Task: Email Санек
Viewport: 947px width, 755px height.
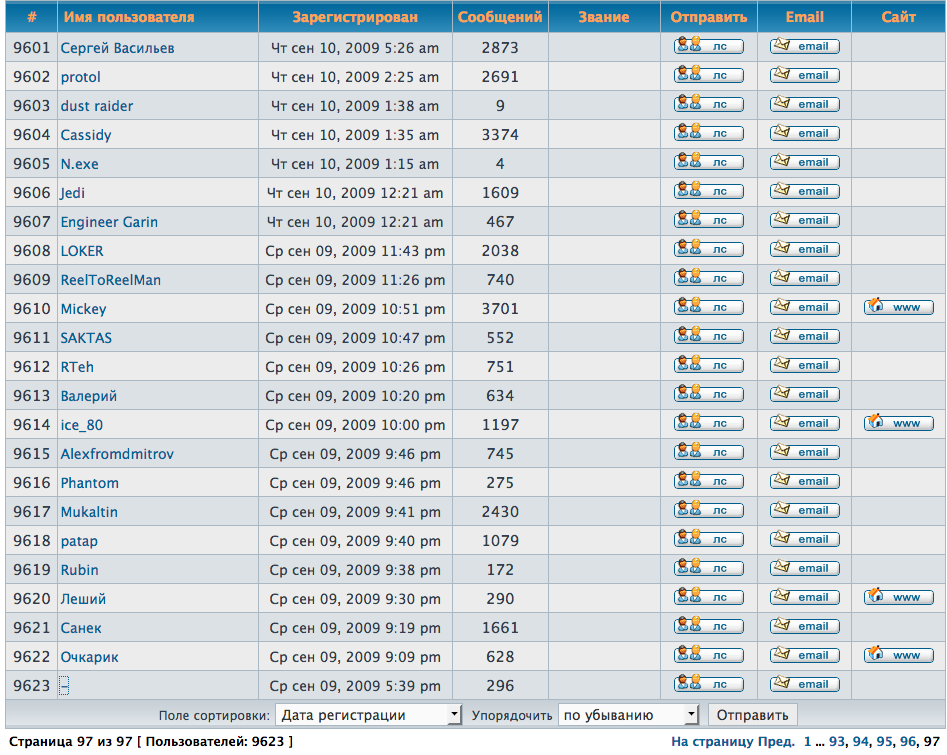Action: [804, 626]
